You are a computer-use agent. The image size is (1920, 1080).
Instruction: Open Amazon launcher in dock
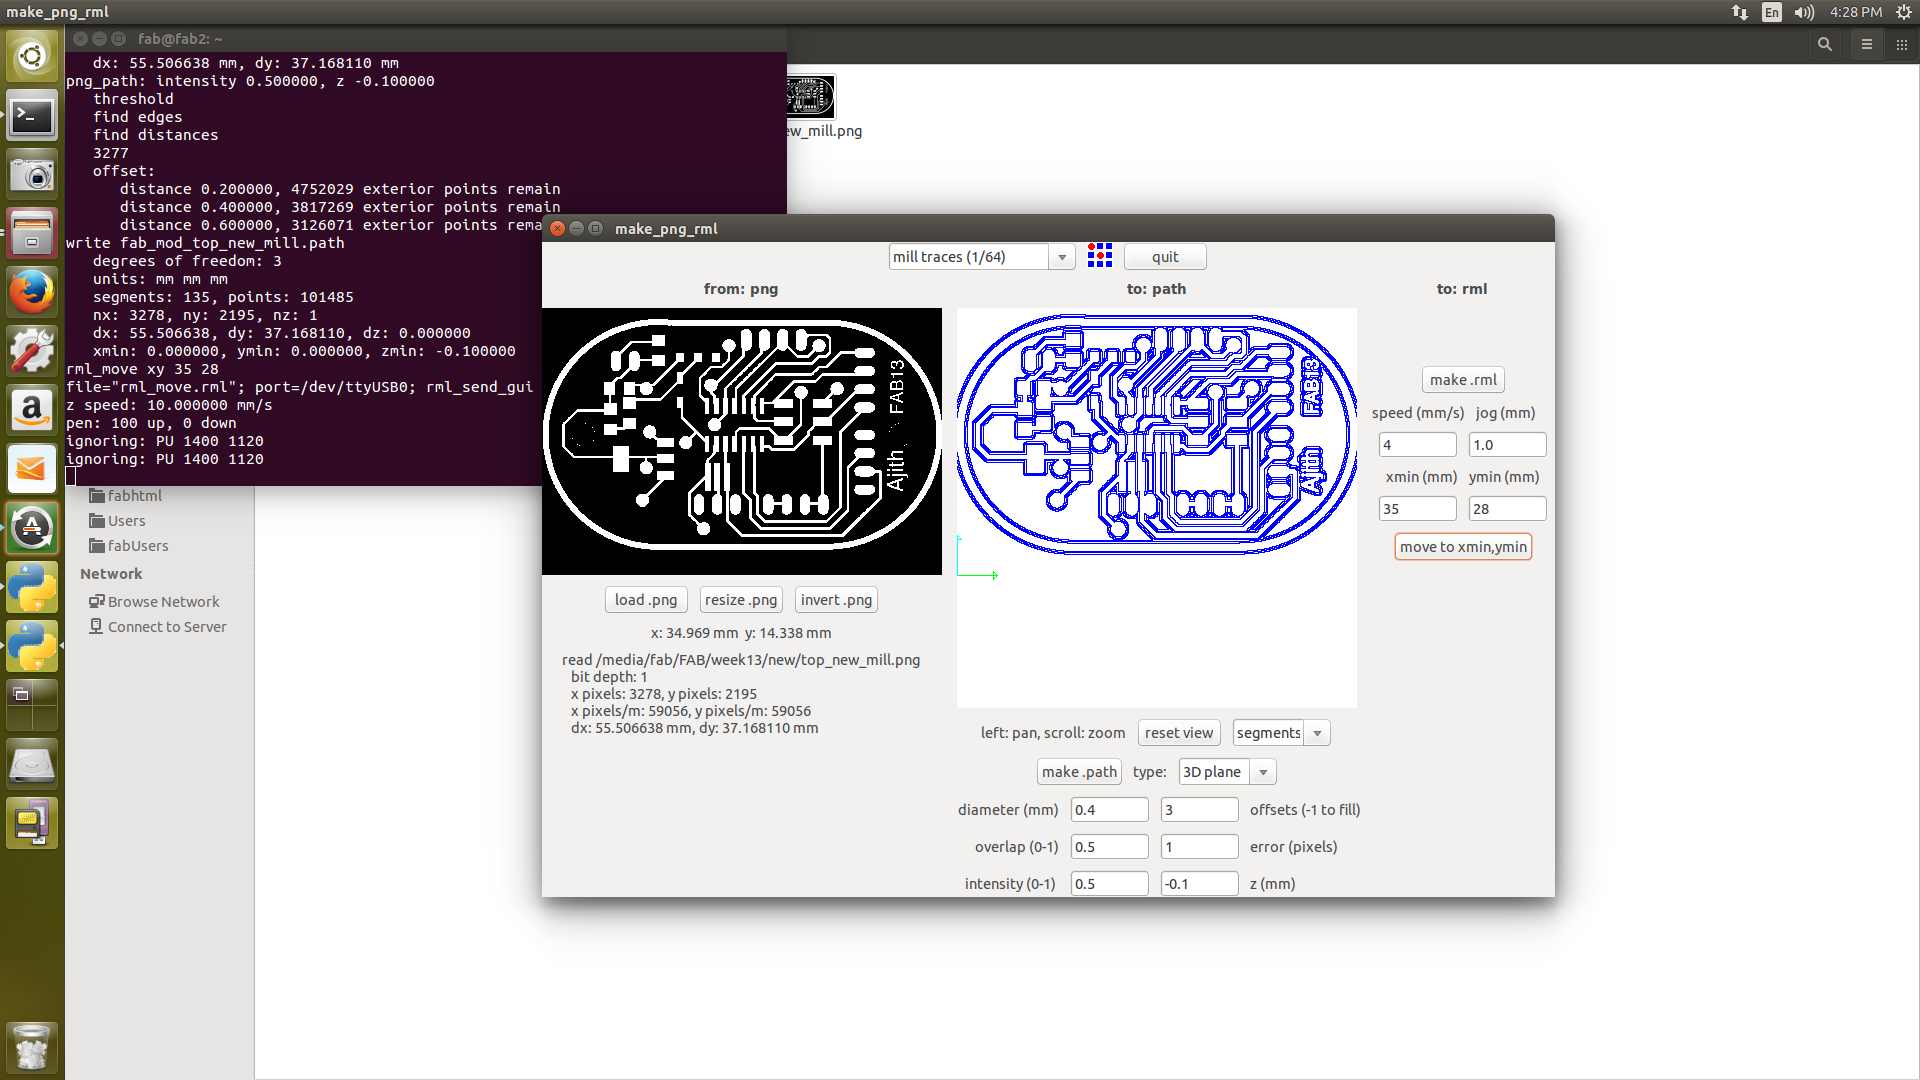pos(32,410)
